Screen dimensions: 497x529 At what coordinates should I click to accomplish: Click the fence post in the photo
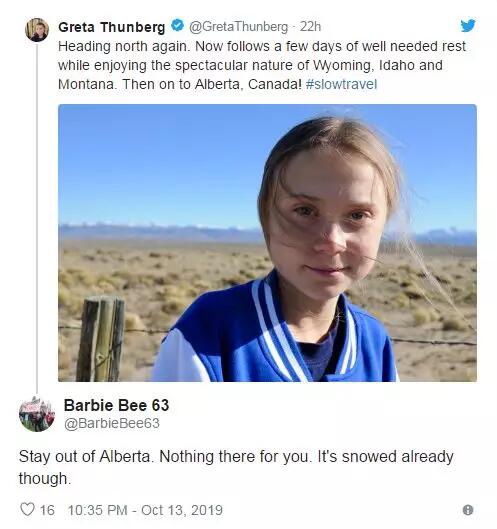tap(101, 338)
